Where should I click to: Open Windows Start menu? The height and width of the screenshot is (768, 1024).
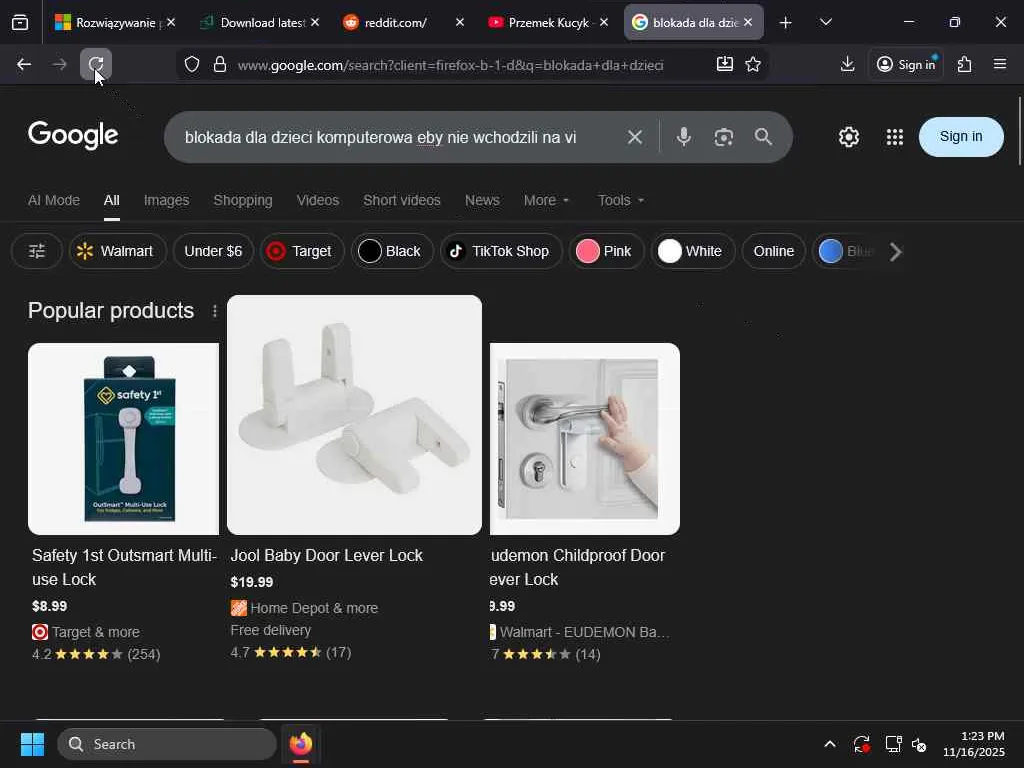click(x=32, y=744)
